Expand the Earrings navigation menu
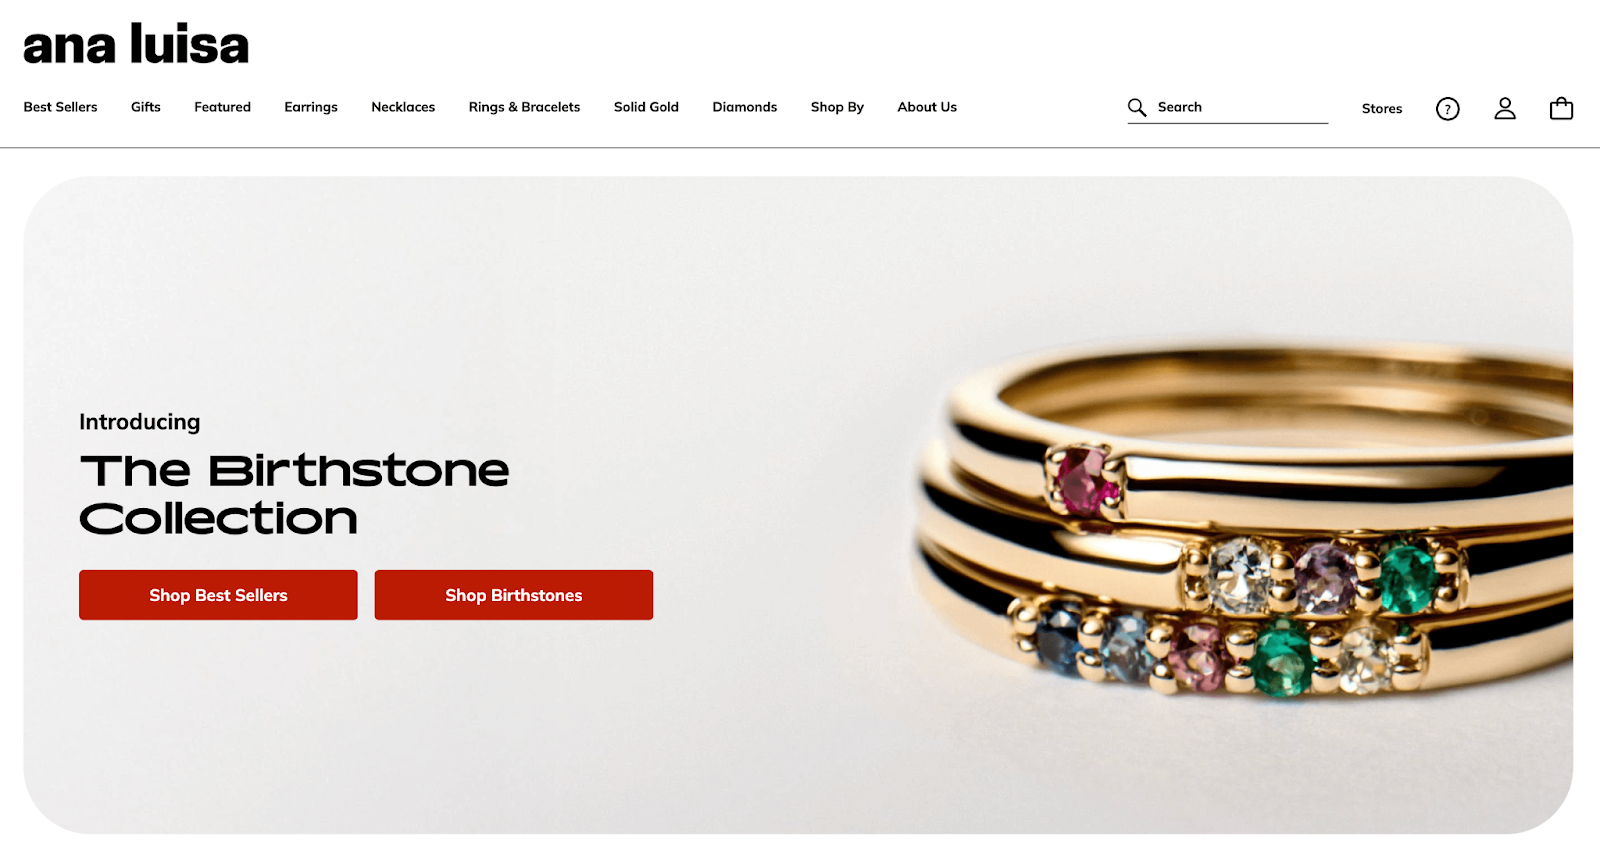 pos(311,107)
